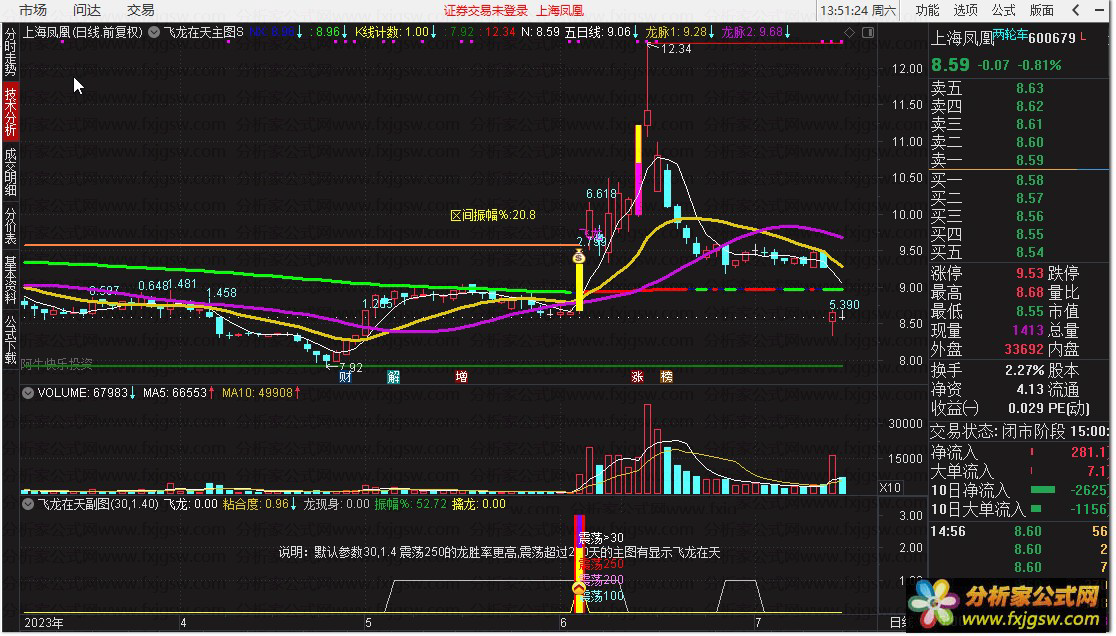
Task: Open 公式下载 sidebar tab
Action: [10, 339]
